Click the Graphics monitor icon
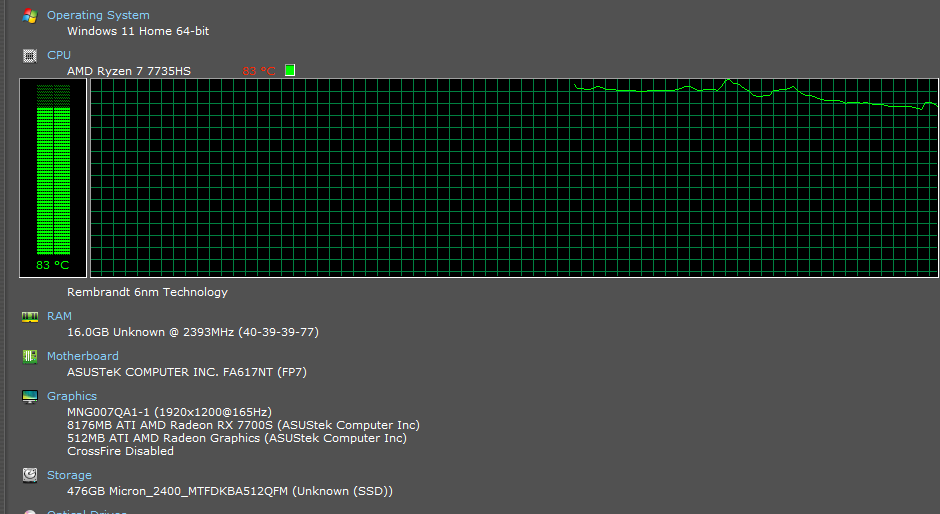 tap(29, 396)
